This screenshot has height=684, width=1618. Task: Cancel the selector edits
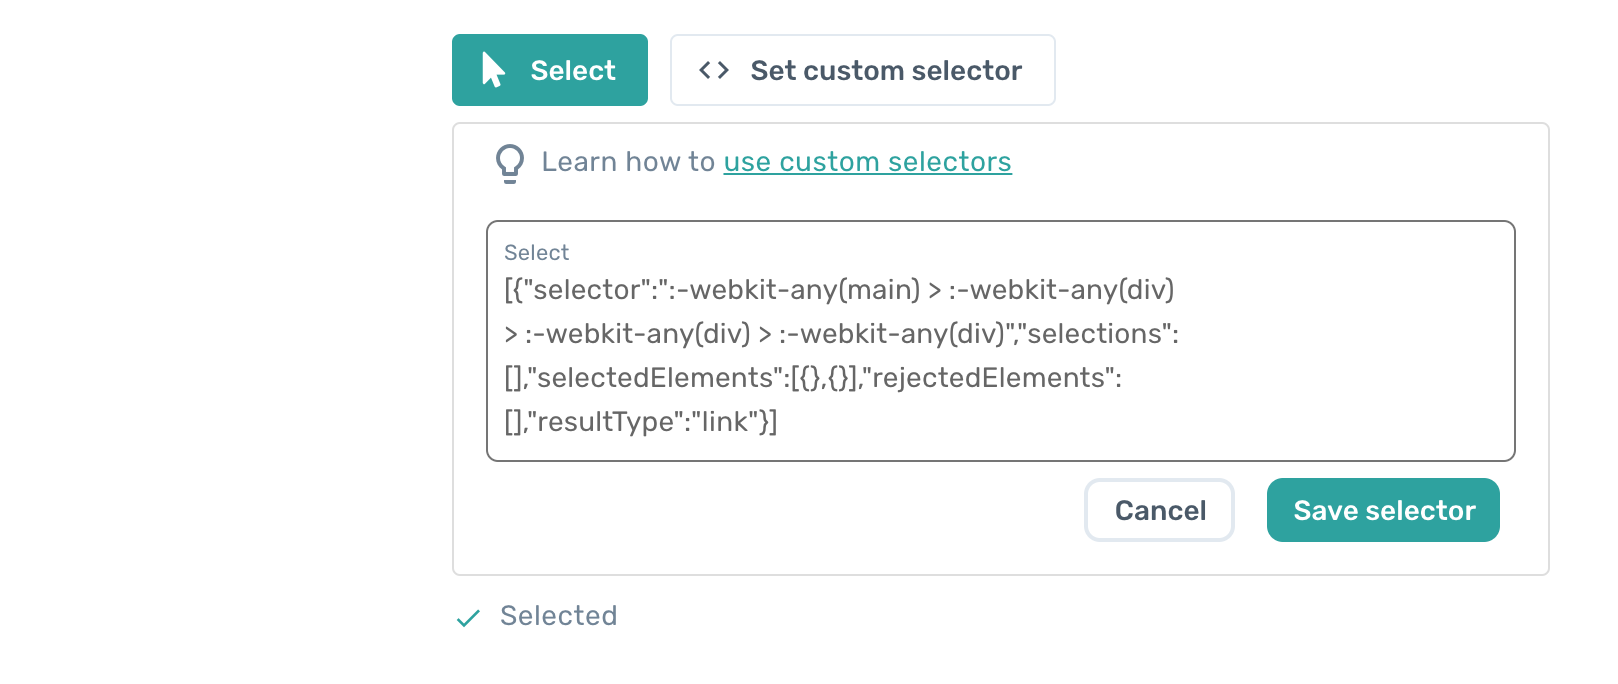(x=1159, y=510)
